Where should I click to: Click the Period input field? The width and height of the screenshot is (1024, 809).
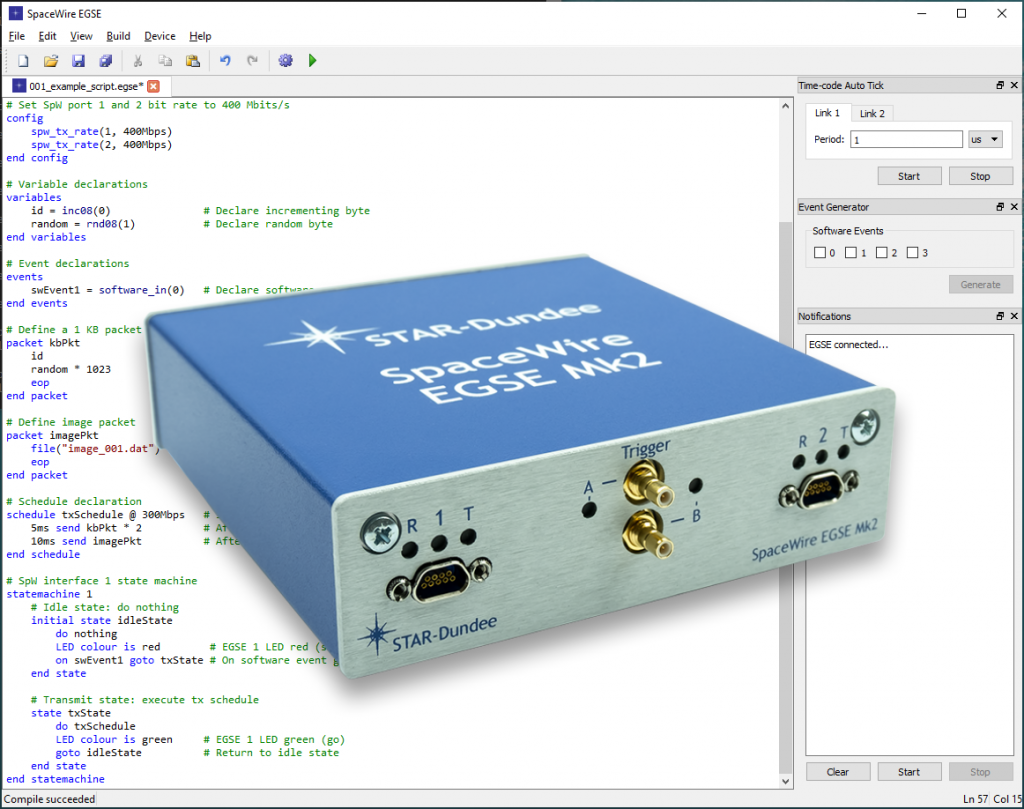coord(906,140)
